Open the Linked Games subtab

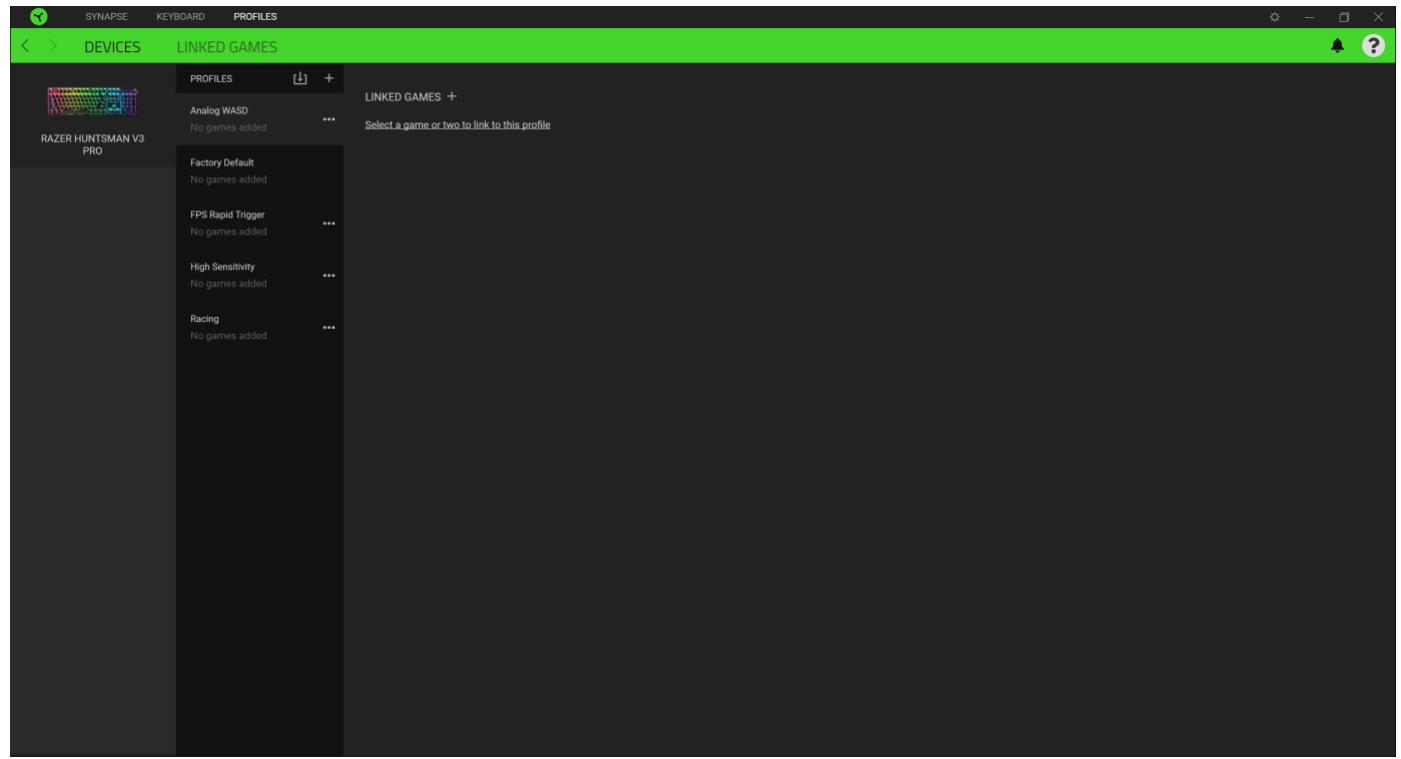(x=227, y=47)
